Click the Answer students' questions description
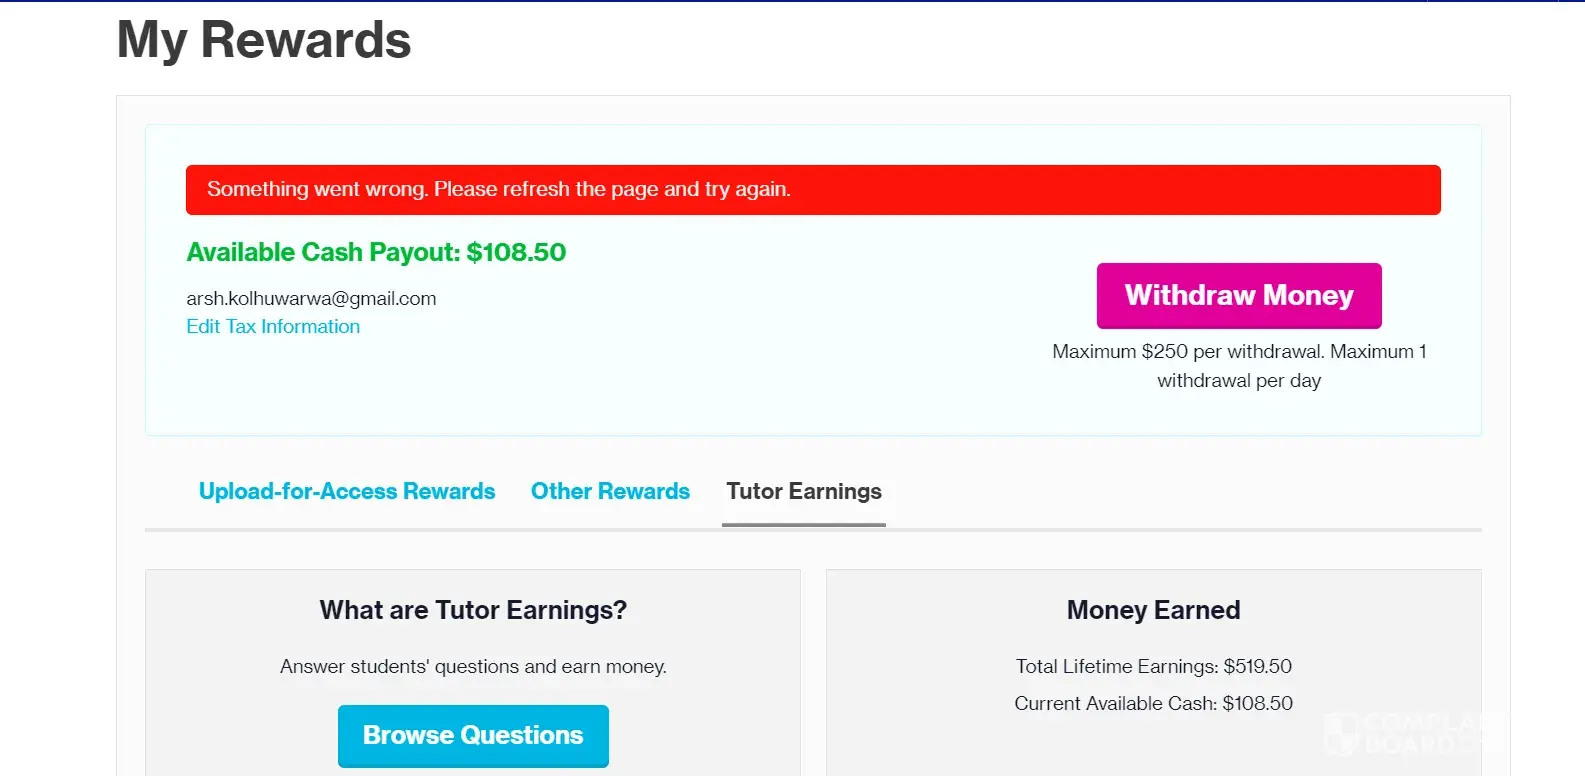This screenshot has height=776, width=1585. pyautogui.click(x=473, y=666)
